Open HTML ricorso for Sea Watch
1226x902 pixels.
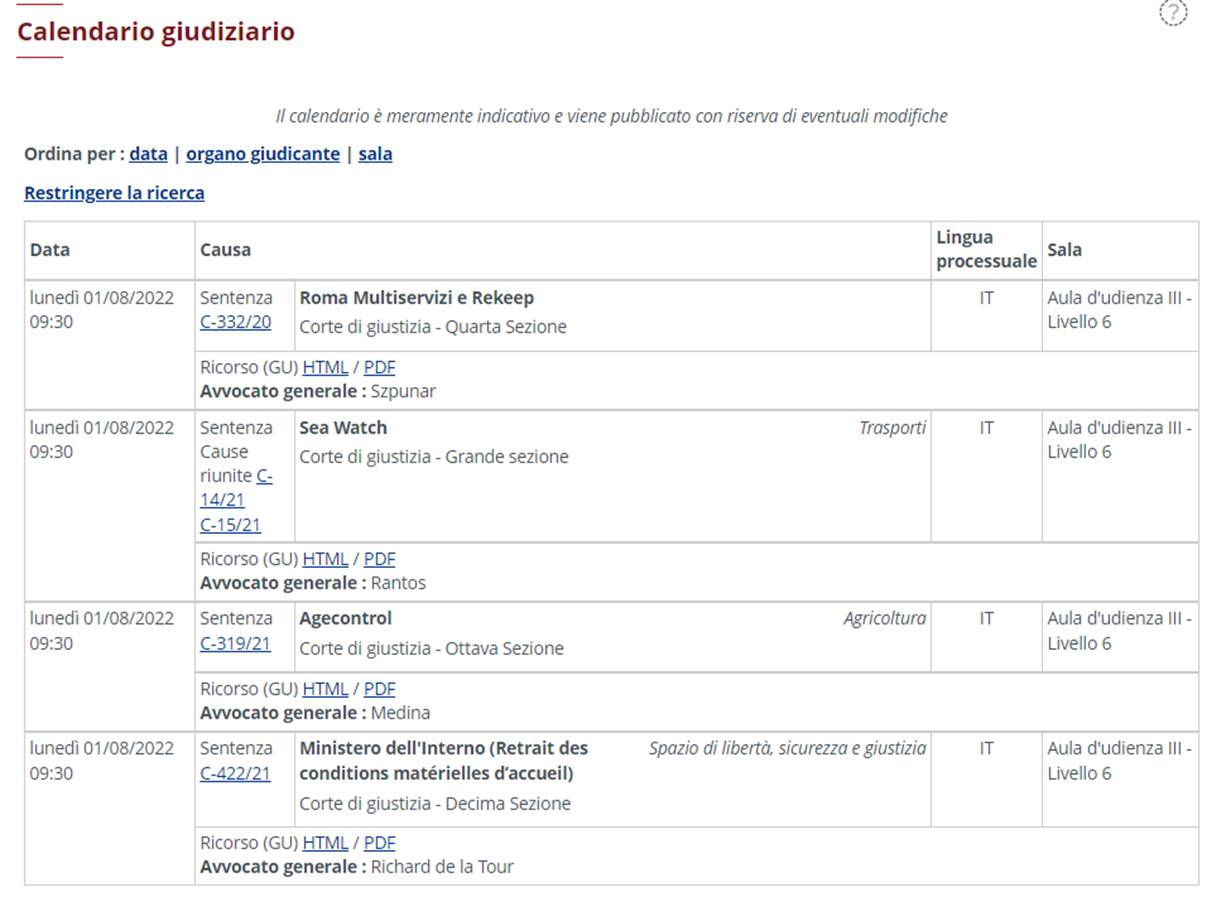click(325, 559)
